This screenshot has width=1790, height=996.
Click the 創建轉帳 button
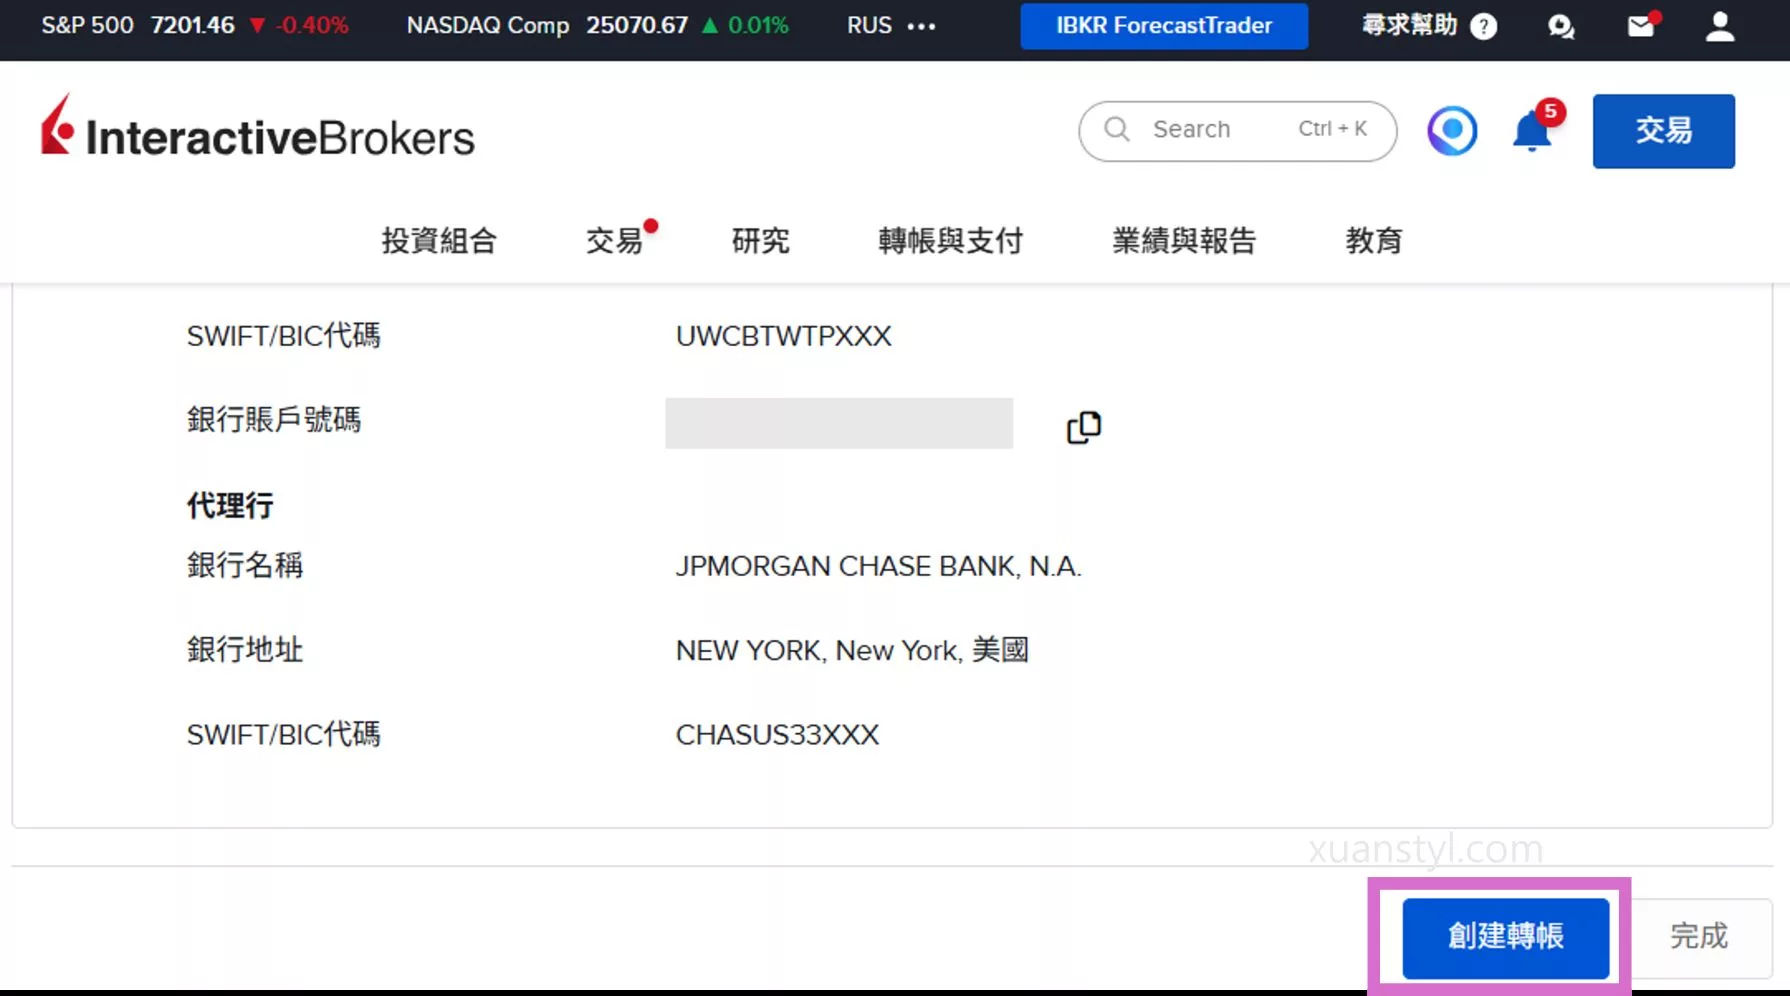click(1506, 937)
